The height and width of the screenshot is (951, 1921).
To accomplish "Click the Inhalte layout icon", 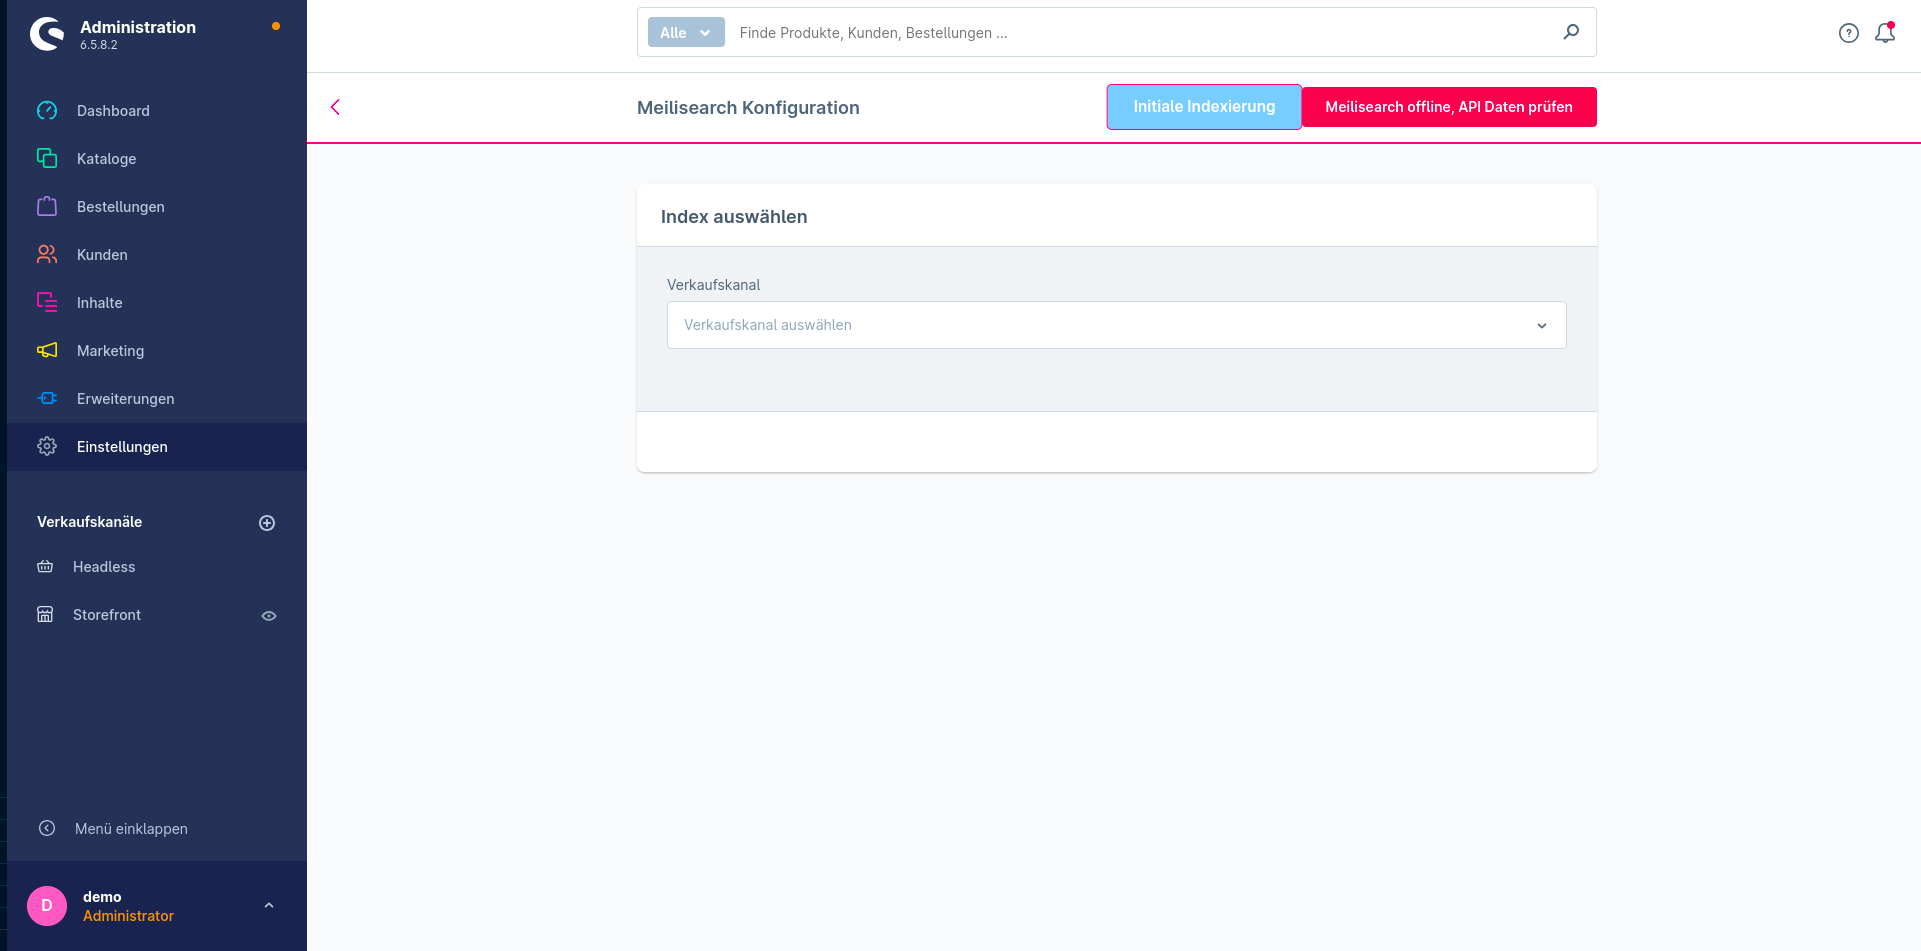I will (47, 302).
